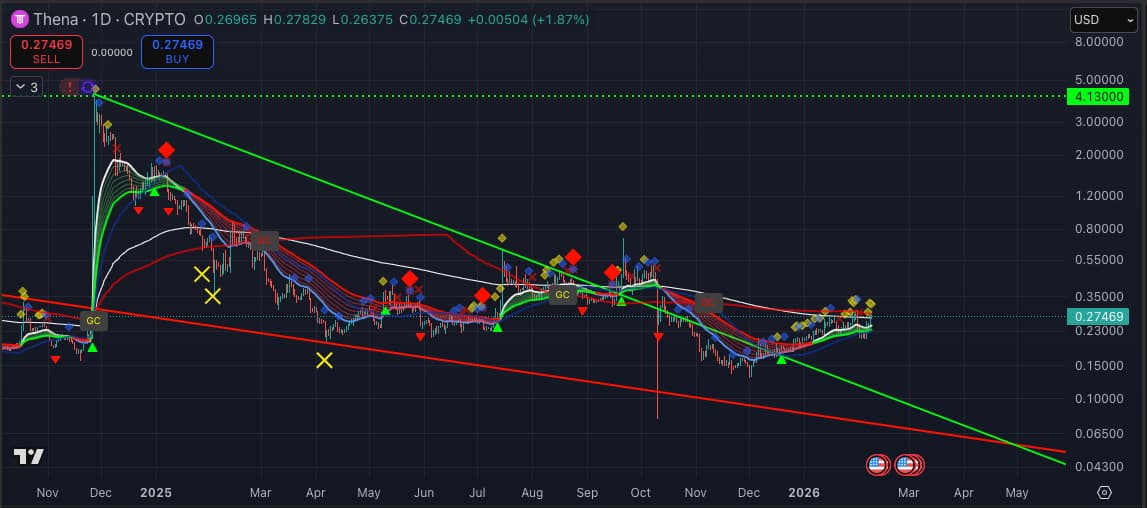Click the stacked US flag events icon
The image size is (1147, 508).
(910, 464)
